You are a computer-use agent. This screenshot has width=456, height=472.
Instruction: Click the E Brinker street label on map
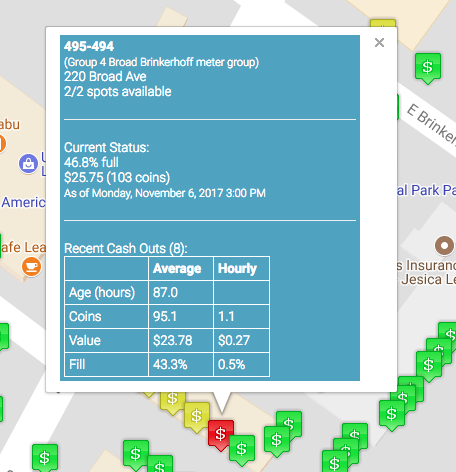[x=431, y=124]
